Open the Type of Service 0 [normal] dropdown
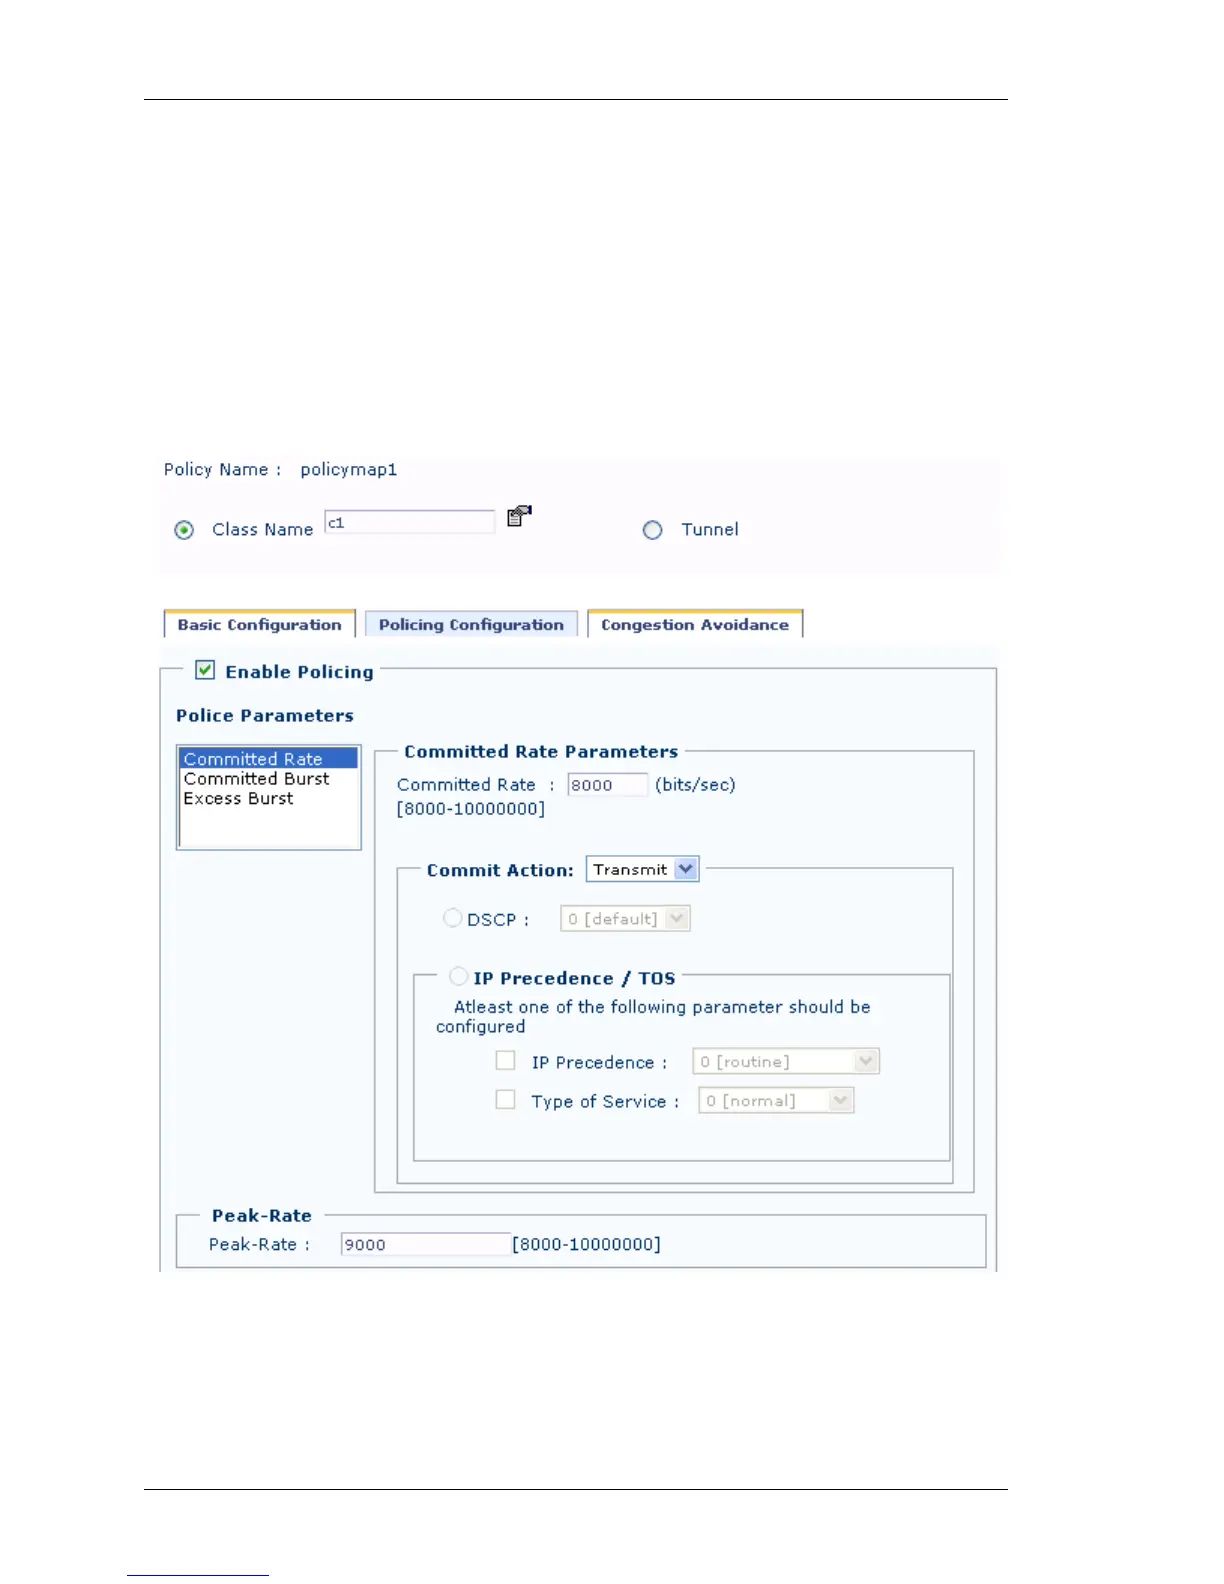Screen dimensions: 1224x1584 776,1100
